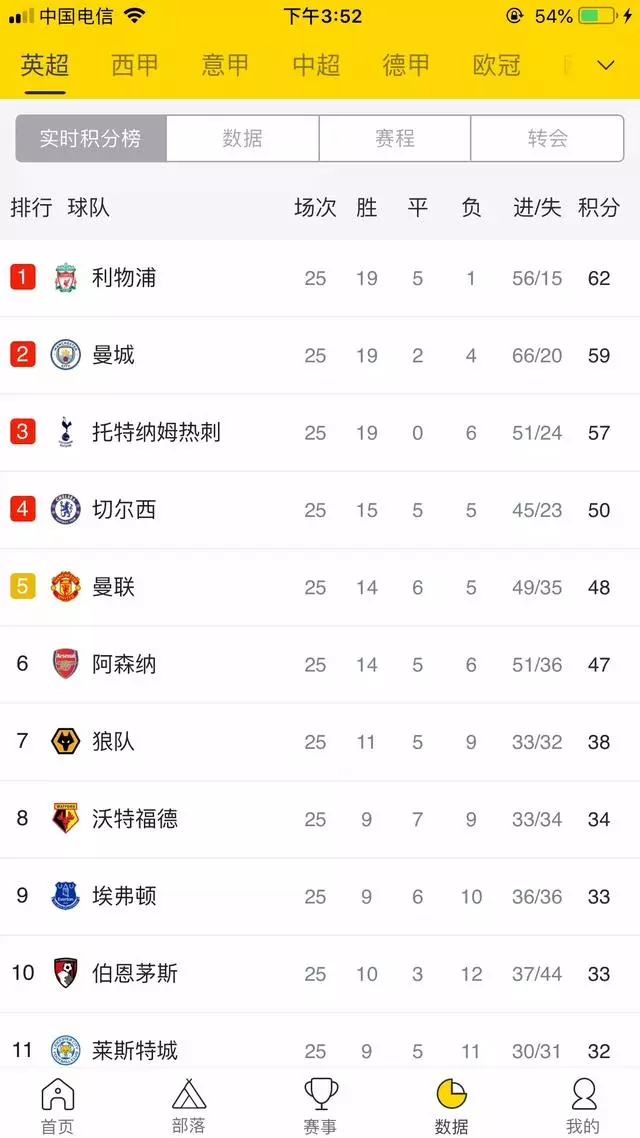This screenshot has height=1138, width=640.
Task: Tap the Chelsea club badge
Action: pyautogui.click(x=65, y=509)
